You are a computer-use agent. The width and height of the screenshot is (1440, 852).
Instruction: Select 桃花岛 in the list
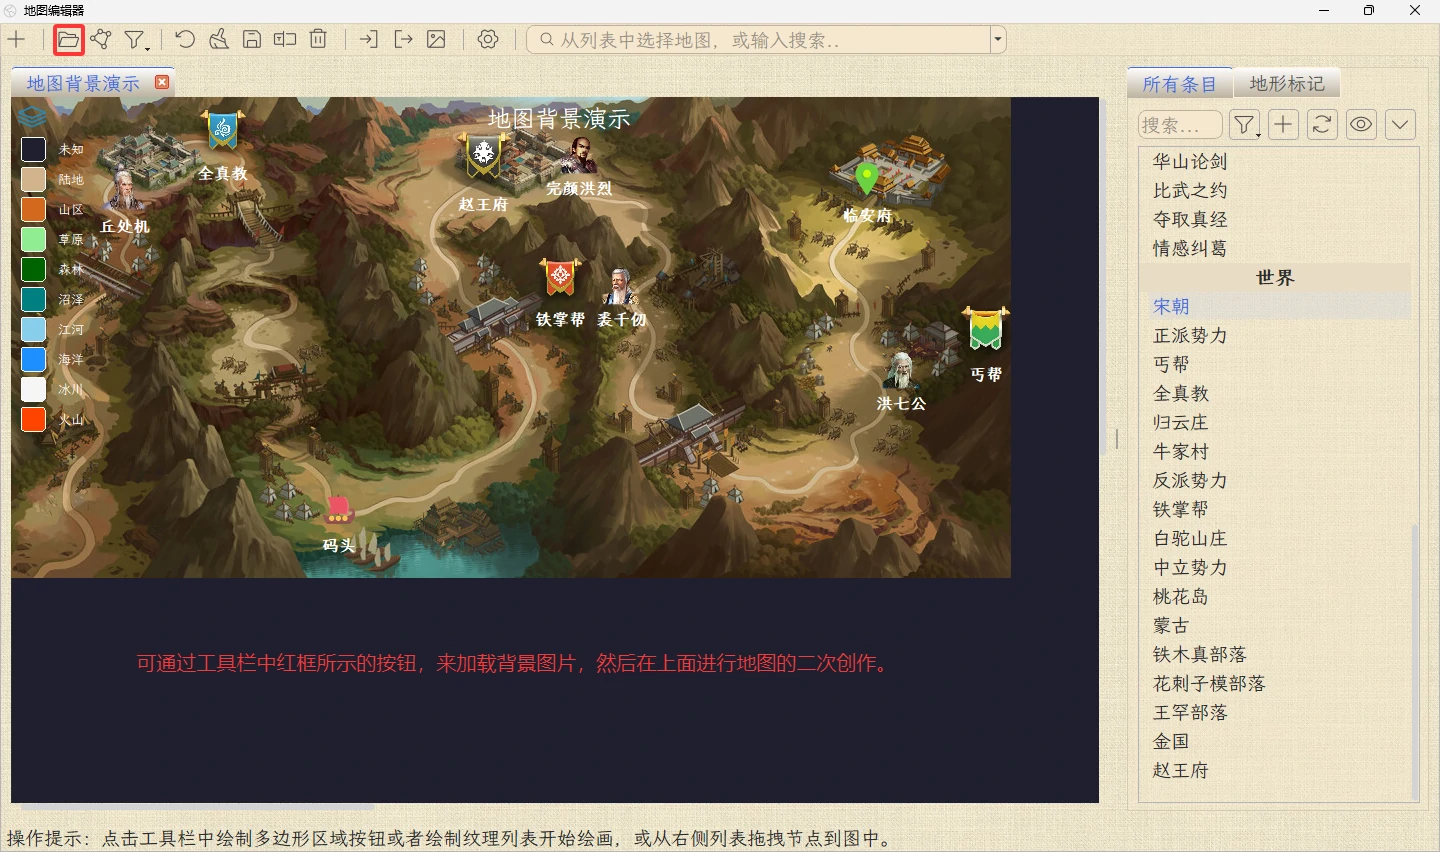pos(1275,596)
